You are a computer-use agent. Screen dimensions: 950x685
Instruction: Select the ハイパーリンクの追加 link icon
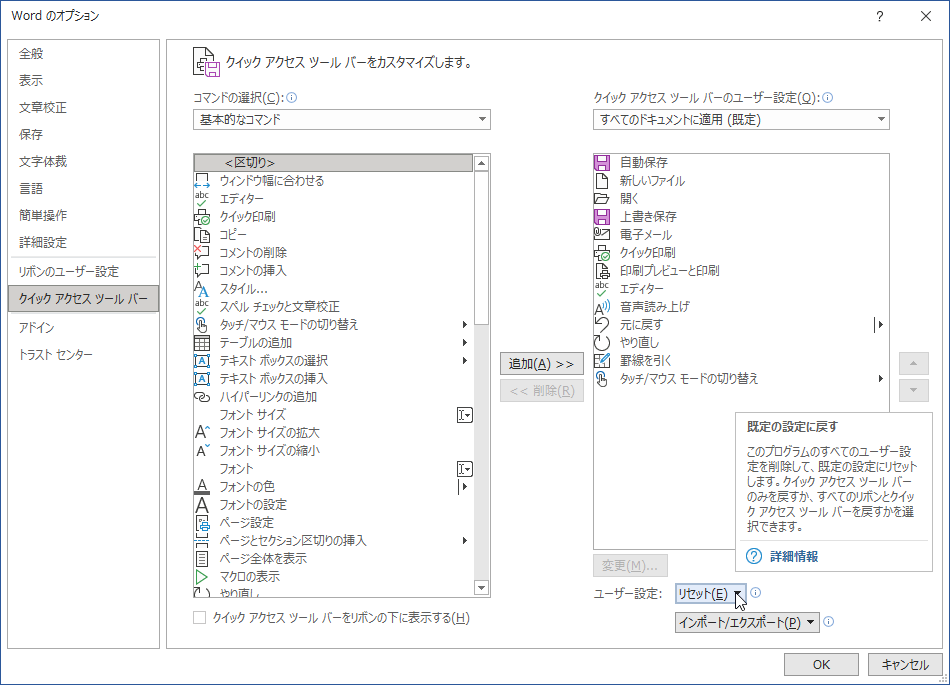click(x=202, y=397)
